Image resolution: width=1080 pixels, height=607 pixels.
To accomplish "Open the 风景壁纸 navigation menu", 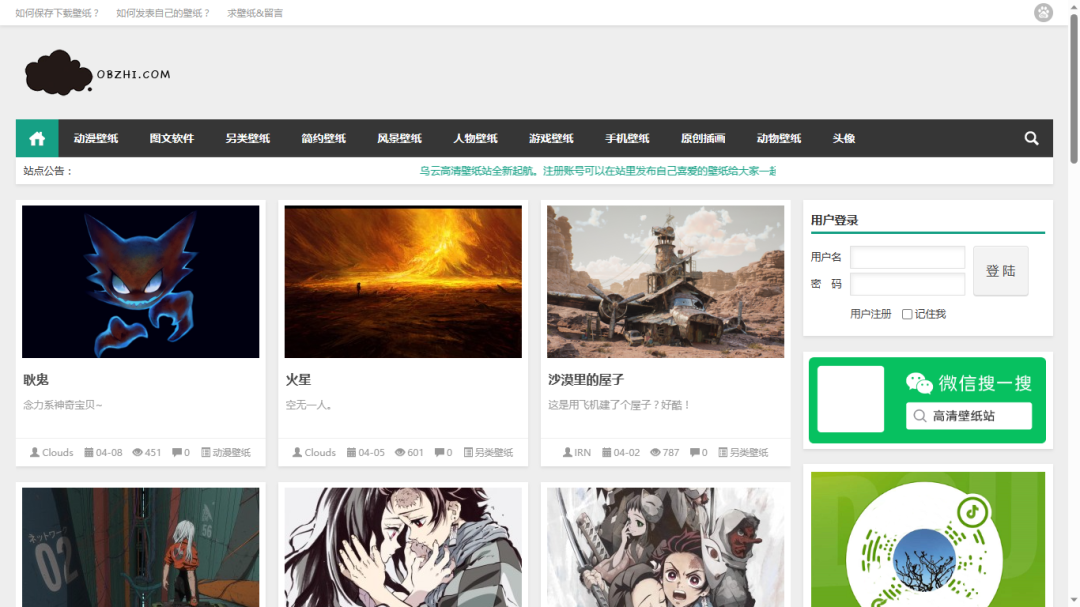I will pyautogui.click(x=399, y=138).
